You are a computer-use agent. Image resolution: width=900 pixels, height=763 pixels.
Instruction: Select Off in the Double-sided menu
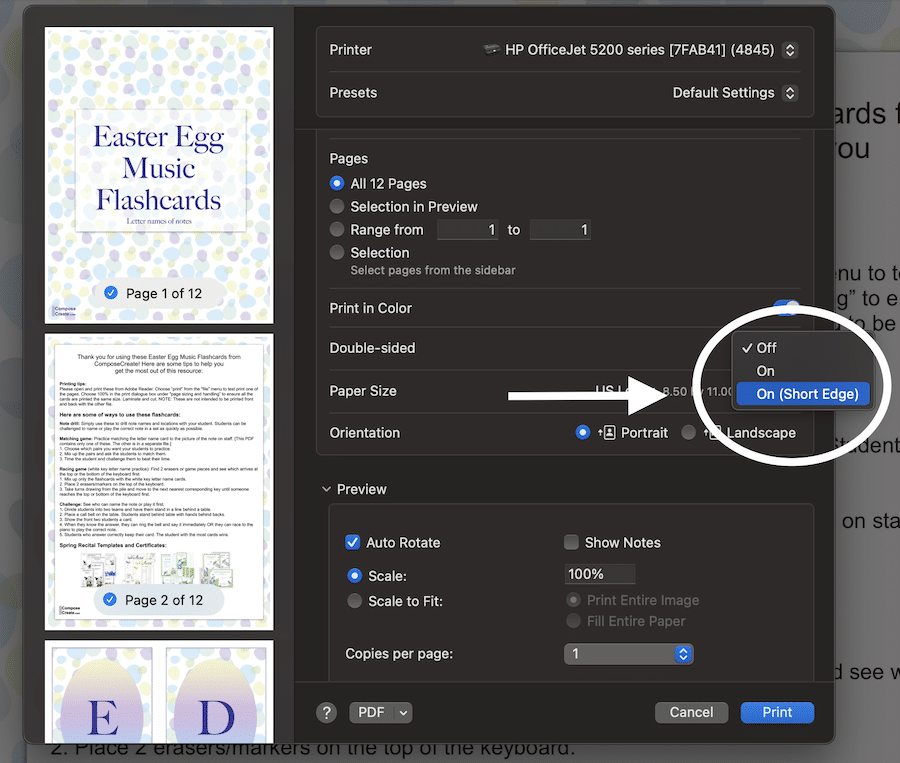point(765,347)
